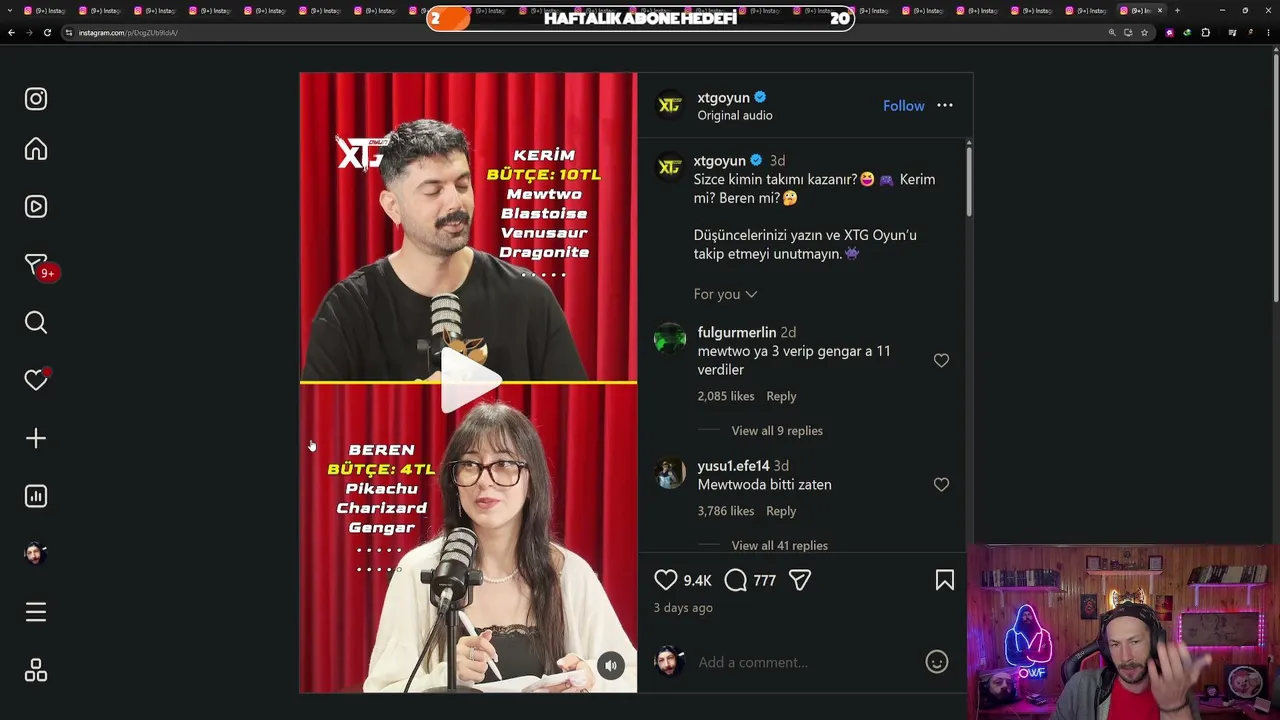Open the post's three-dot options menu
This screenshot has height=720, width=1280.
945,105
